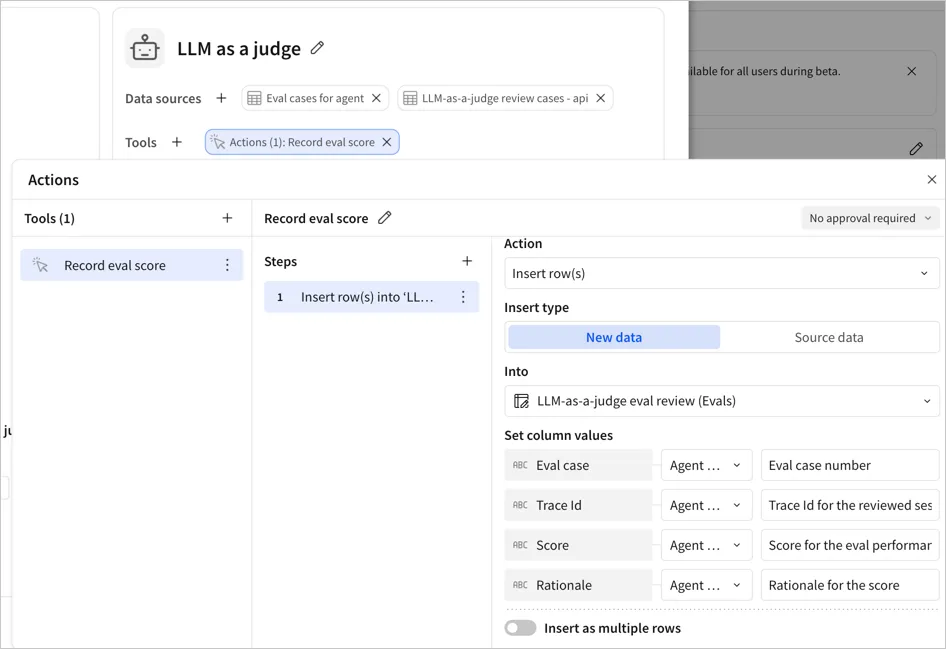Remove 'LLM-as-a-judge review cases - api' source
This screenshot has width=946, height=649.
point(600,98)
